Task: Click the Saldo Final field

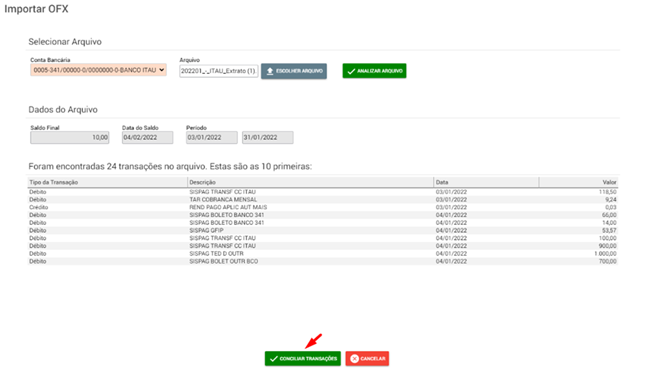Action: pyautogui.click(x=70, y=138)
